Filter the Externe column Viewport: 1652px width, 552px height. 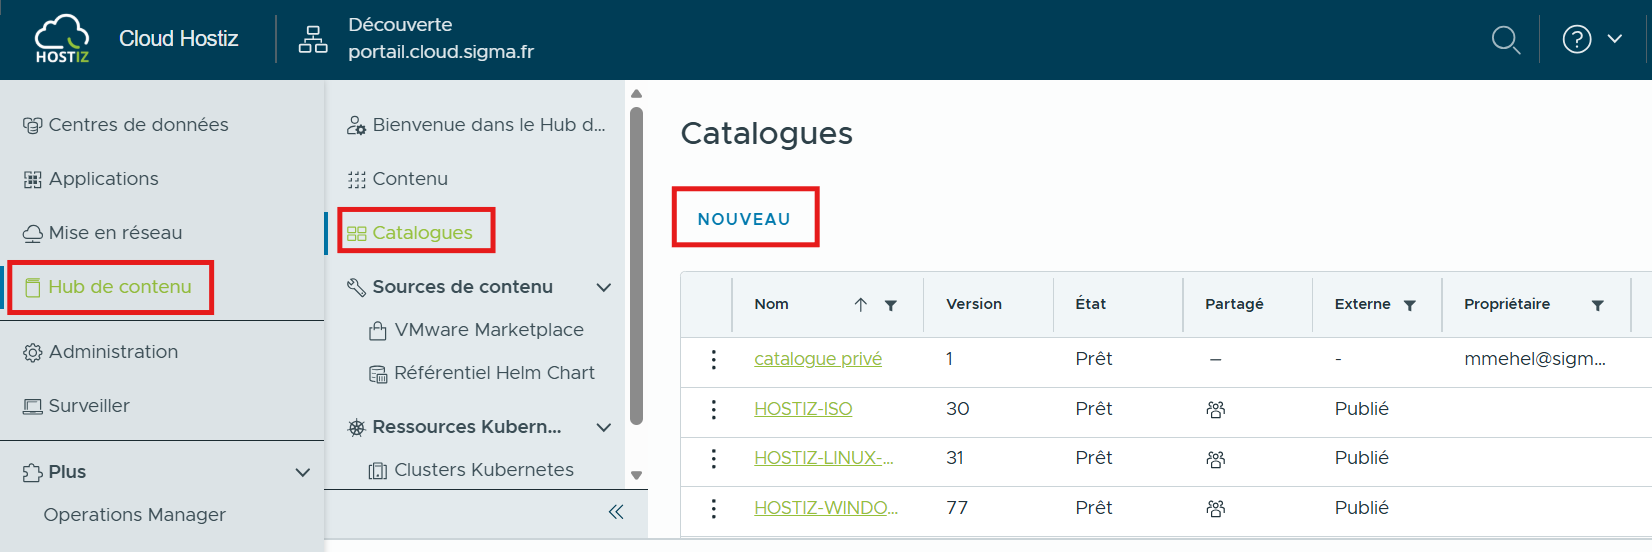click(1410, 305)
